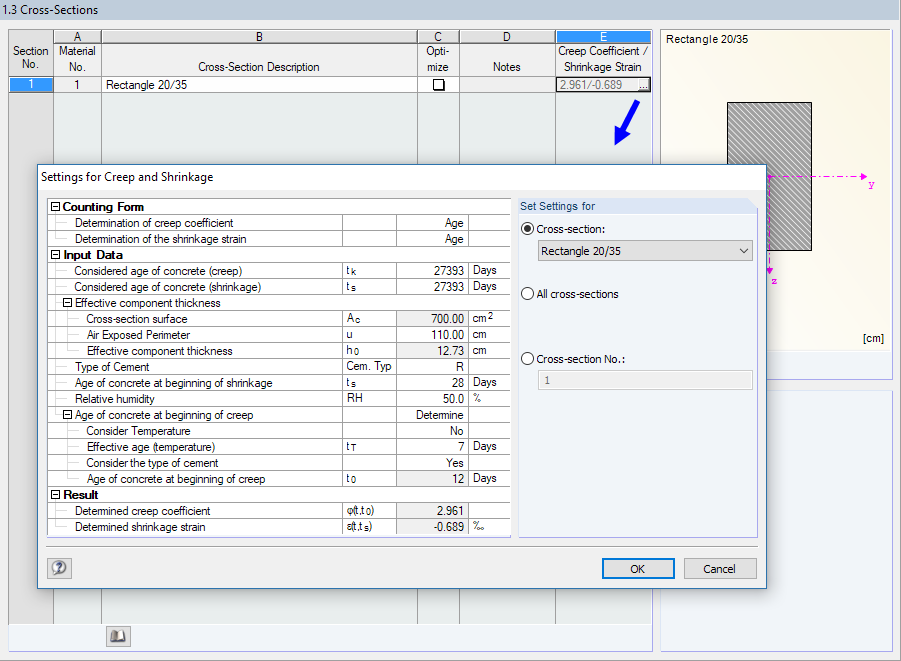The width and height of the screenshot is (901, 661).
Task: Confirm settings with the OK button
Action: pos(638,568)
